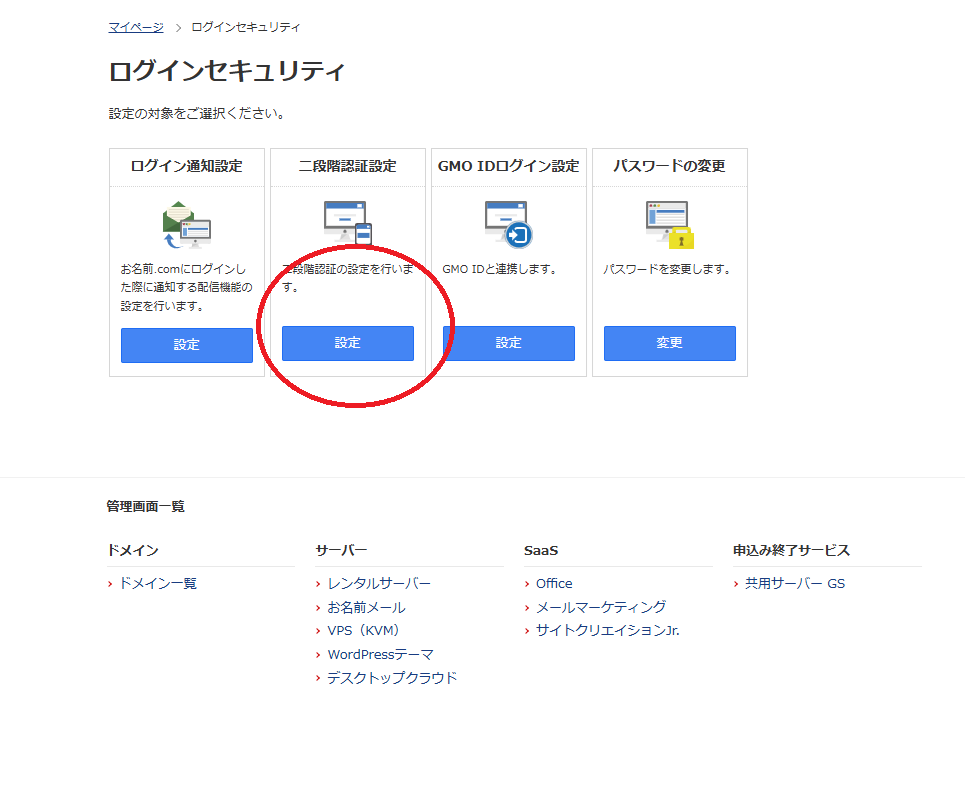This screenshot has height=808, width=965.
Task: Click 設定 button under 二段階認証設定
Action: click(348, 343)
